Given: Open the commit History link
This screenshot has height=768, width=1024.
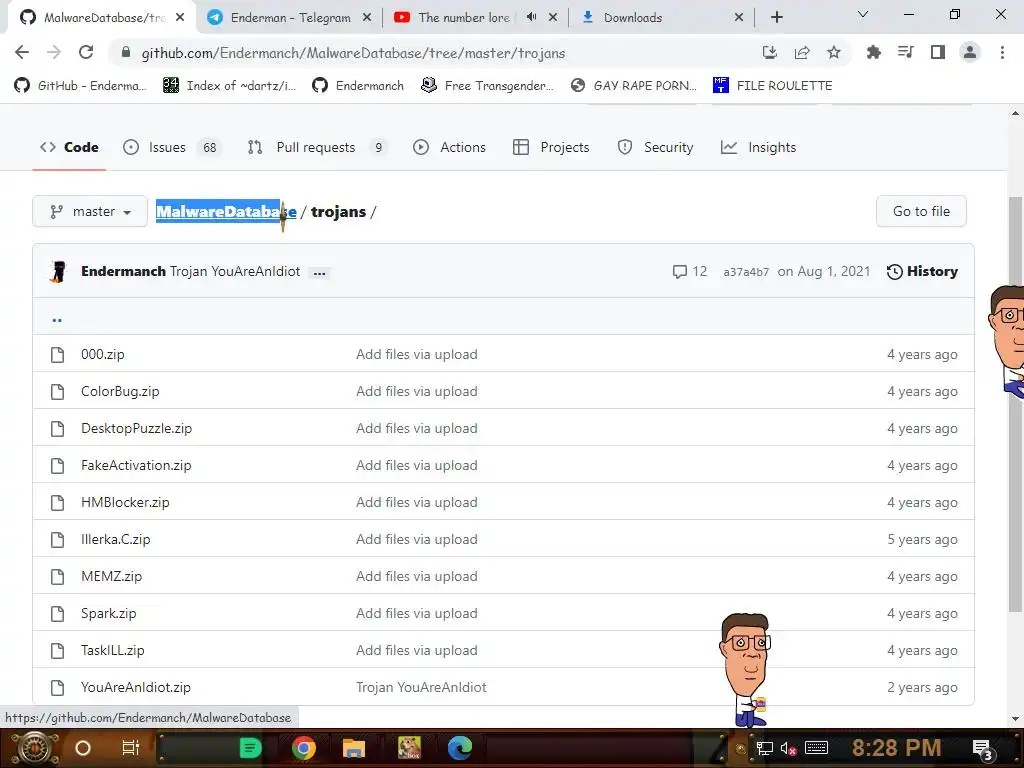Looking at the screenshot, I should 922,271.
